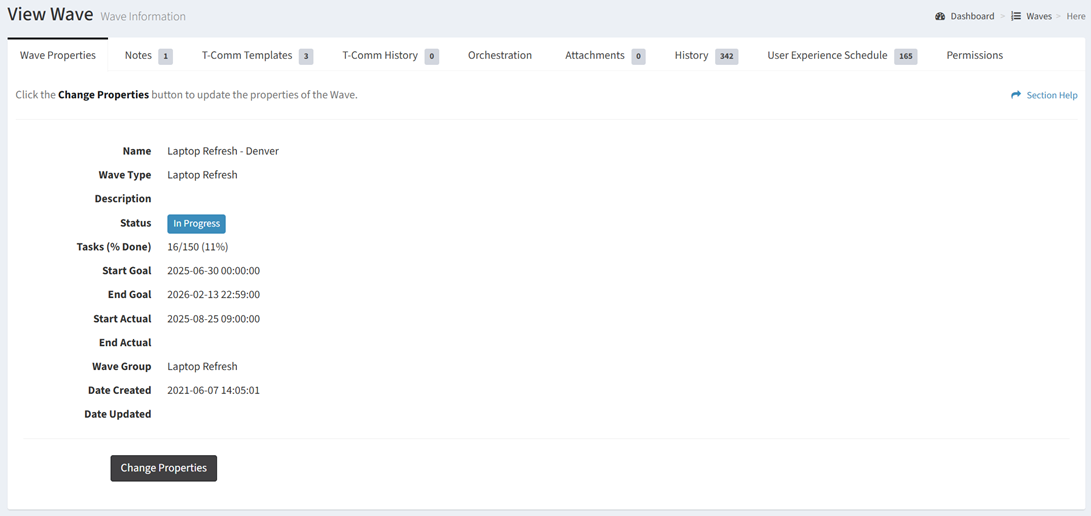Screen dimensions: 1091x516
Task: Switch to the History tab
Action: (691, 56)
